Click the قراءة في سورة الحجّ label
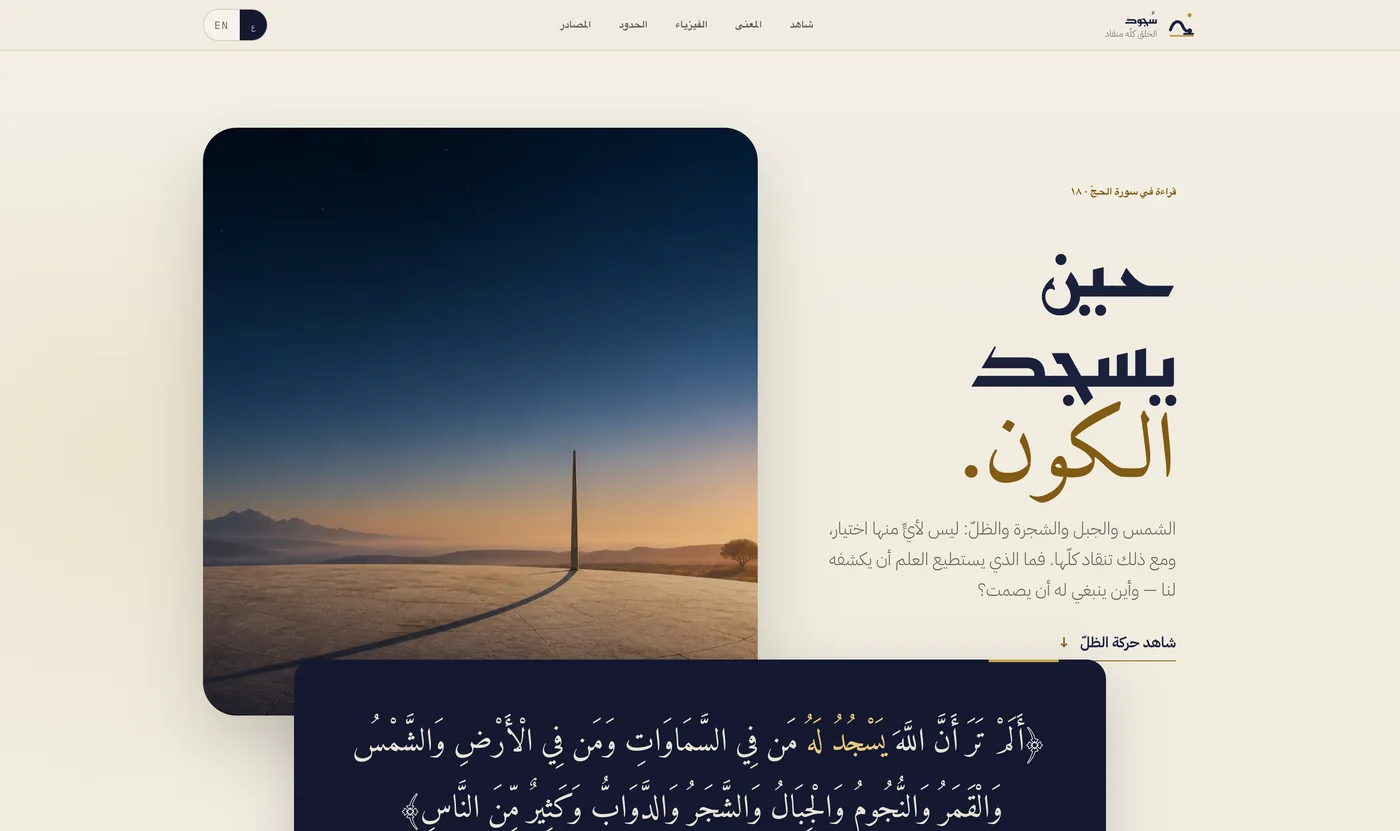This screenshot has width=1400, height=831. (x=1123, y=191)
